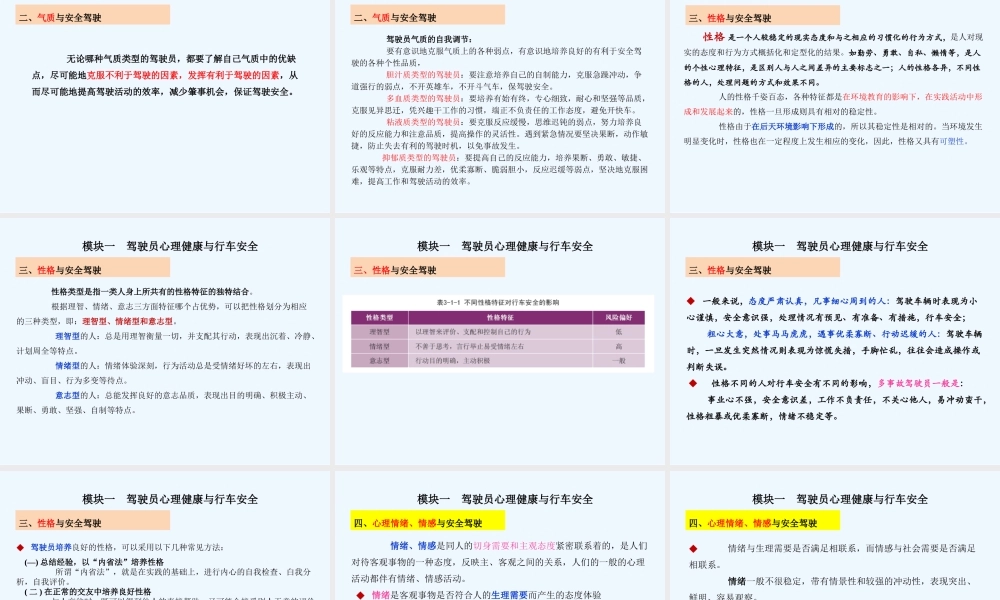Click red text '胆汁质类型的驾驶员'
Image resolution: width=1000 pixels, height=600 pixels.
(x=423, y=75)
